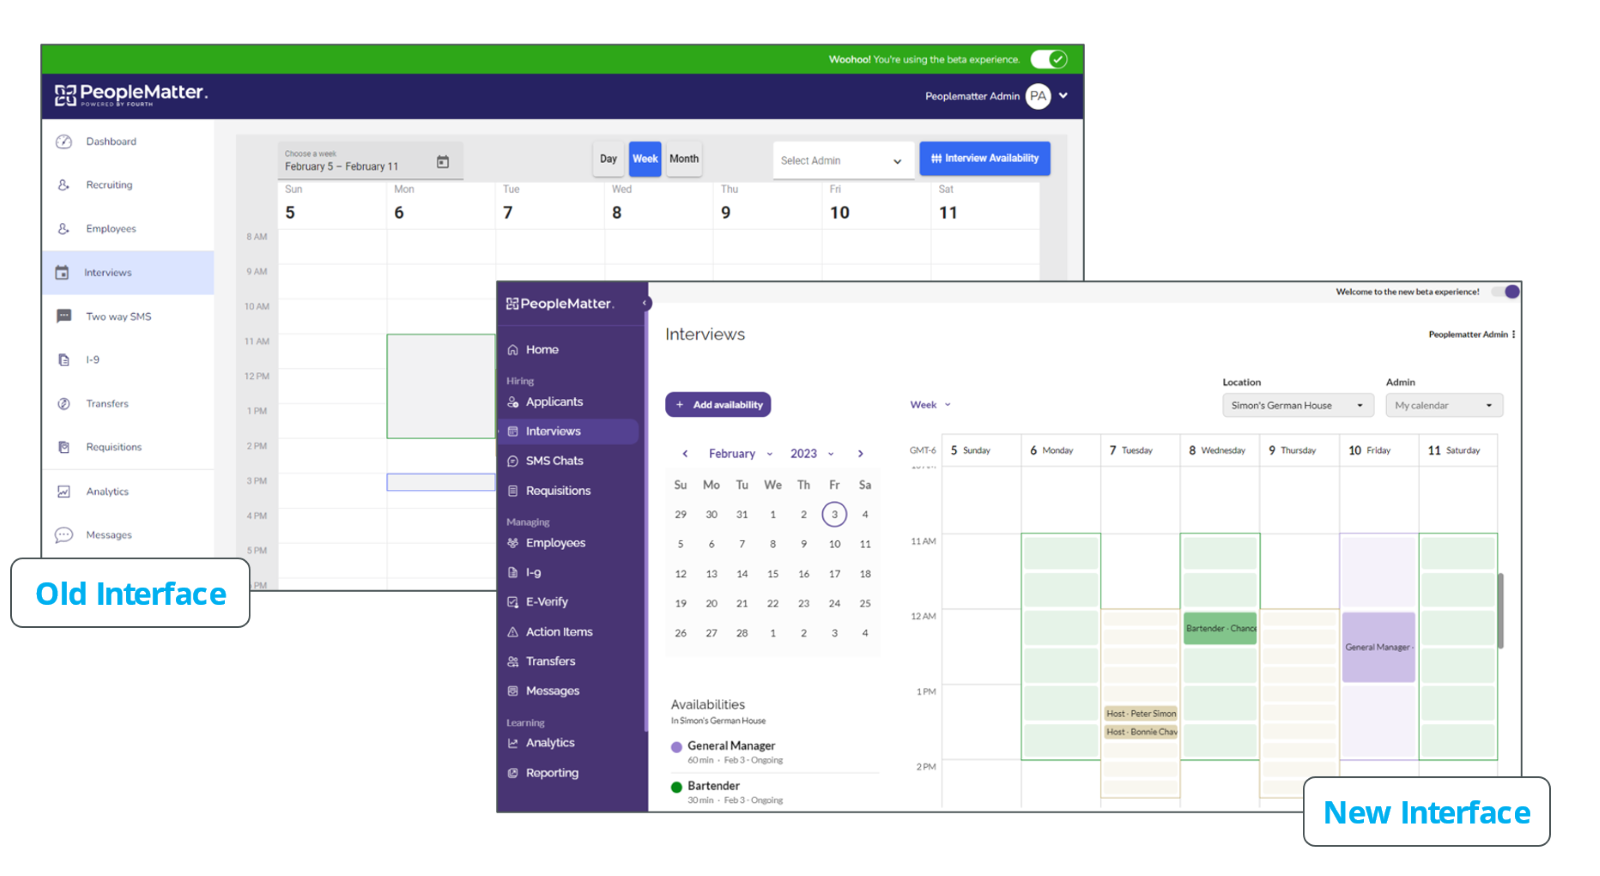This screenshot has width=1600, height=876.
Task: Expand the Simon's German House location dropdown
Action: (x=1297, y=406)
